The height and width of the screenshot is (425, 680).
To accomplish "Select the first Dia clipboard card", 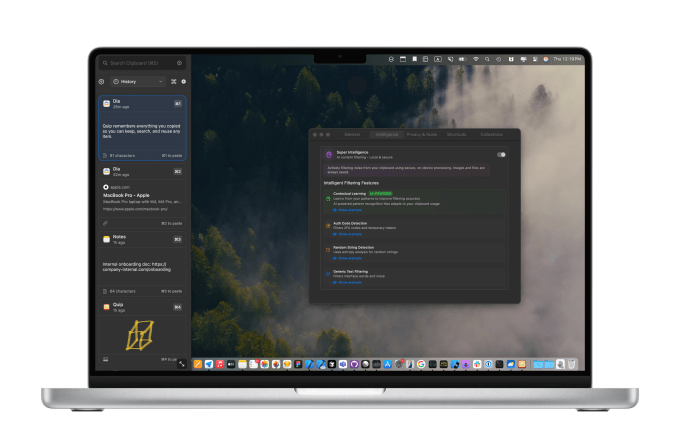I will 142,128.
